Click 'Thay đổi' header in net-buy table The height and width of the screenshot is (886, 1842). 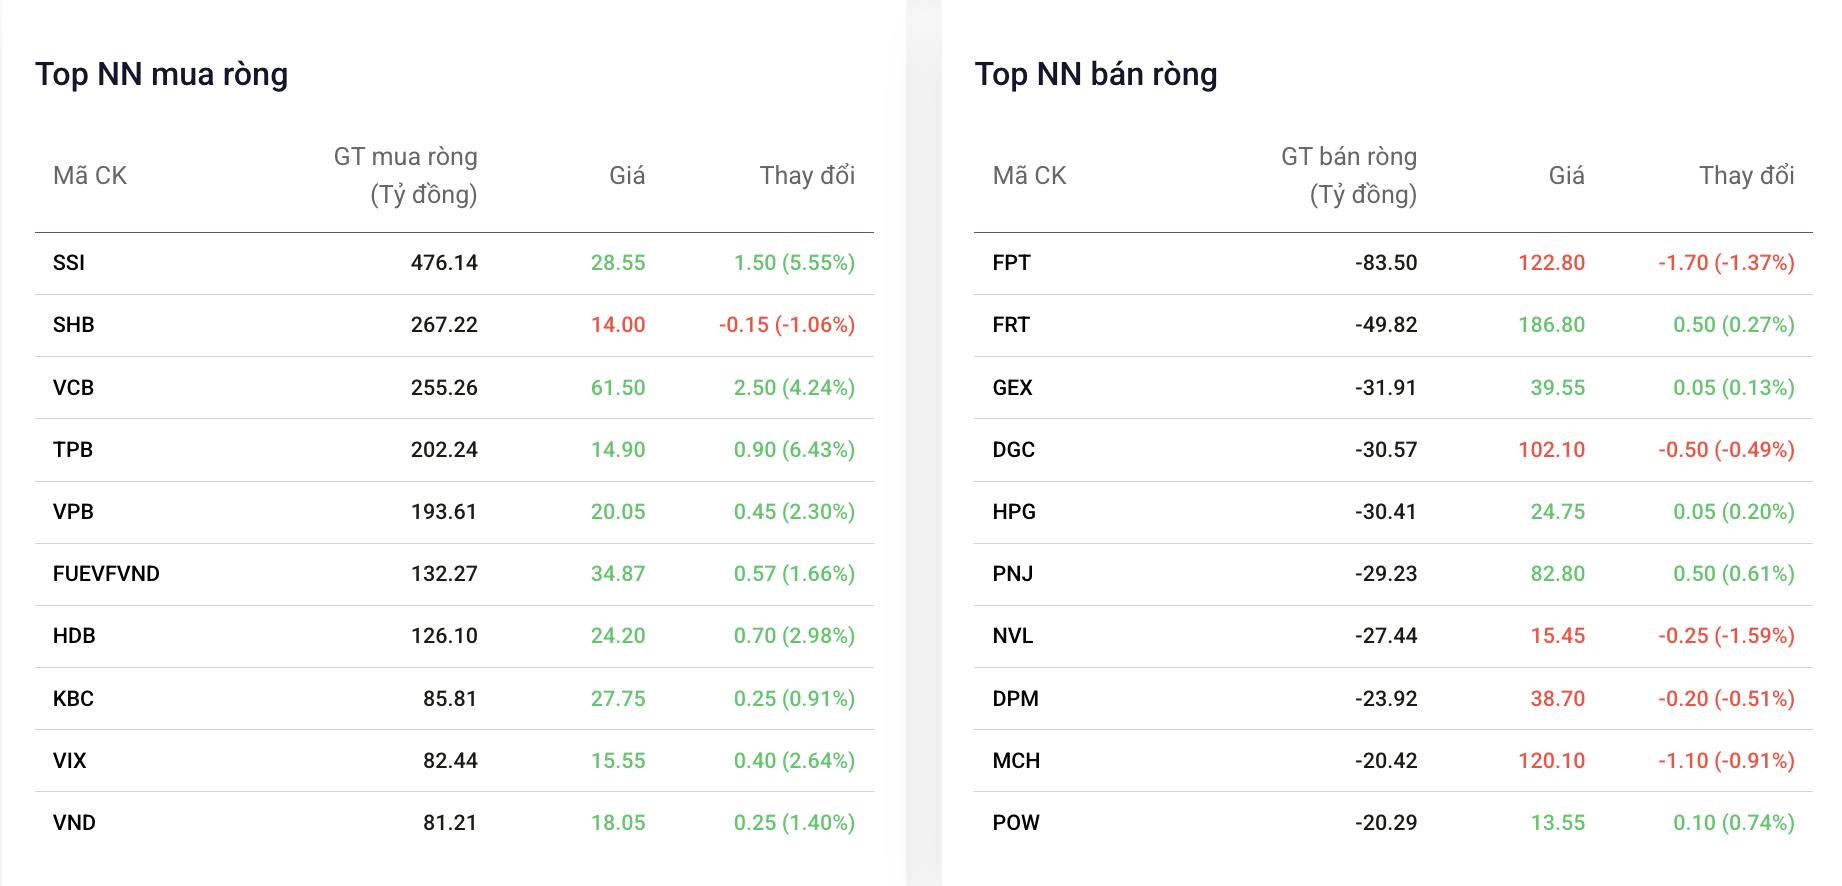point(807,176)
